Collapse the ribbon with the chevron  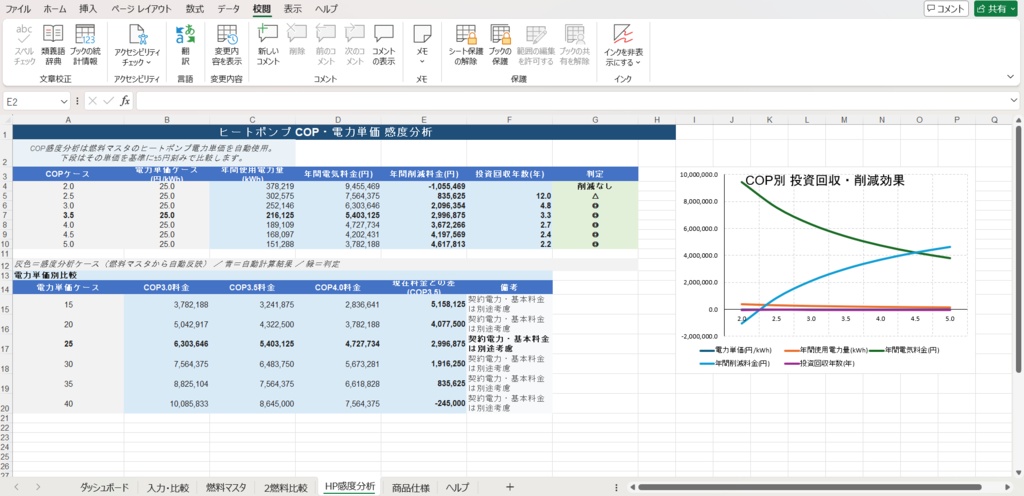click(x=1011, y=76)
